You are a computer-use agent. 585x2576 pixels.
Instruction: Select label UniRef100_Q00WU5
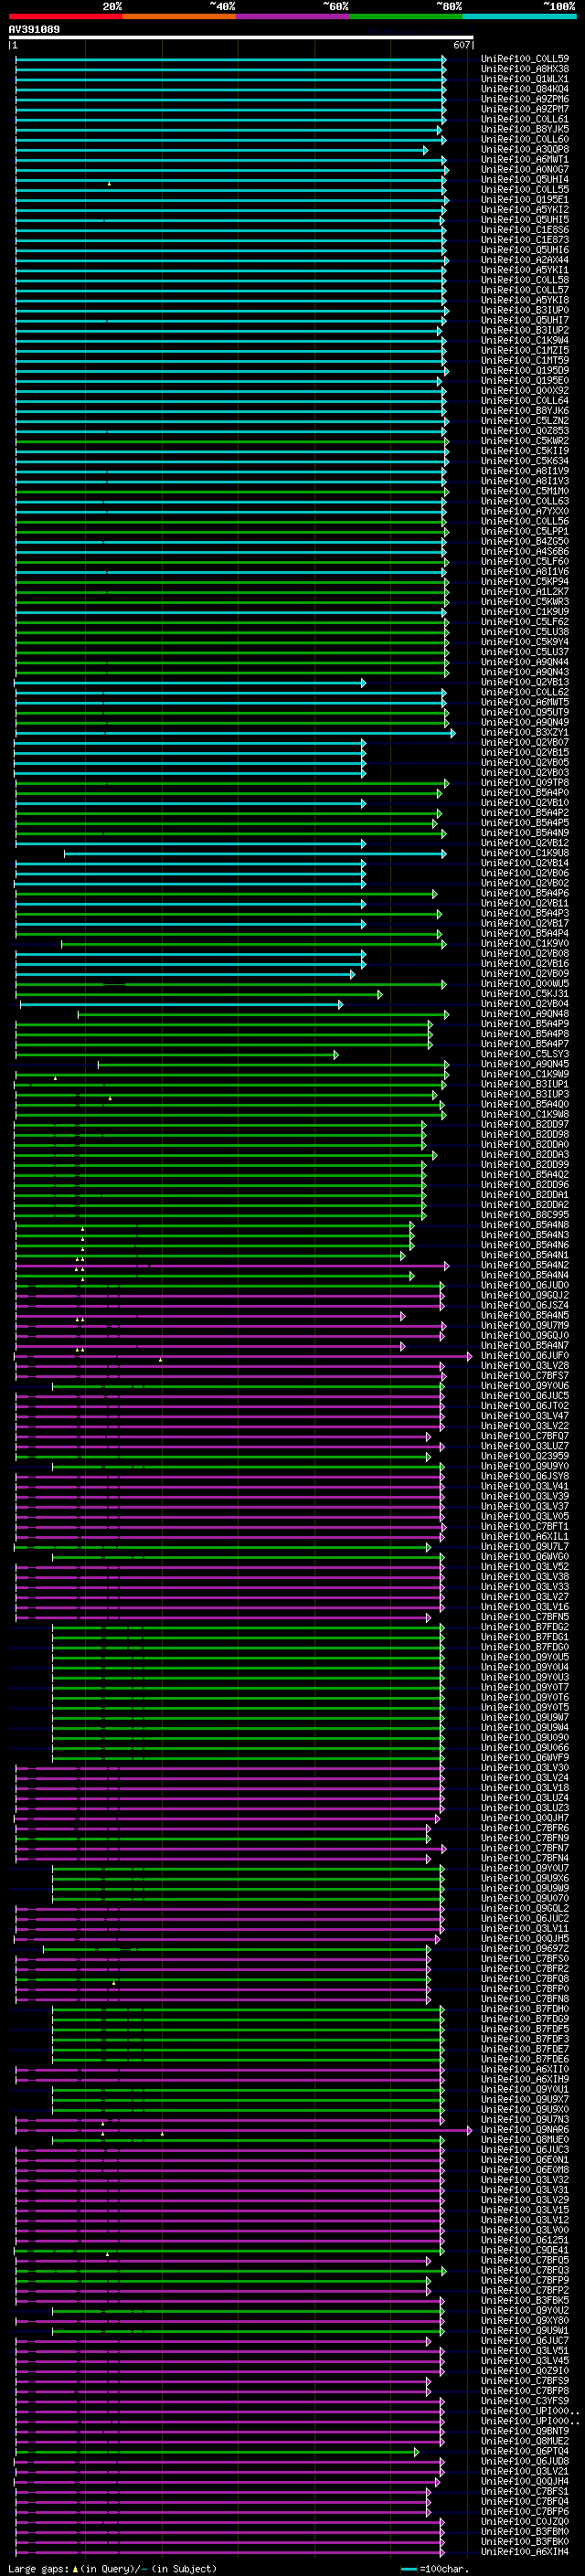tap(525, 984)
